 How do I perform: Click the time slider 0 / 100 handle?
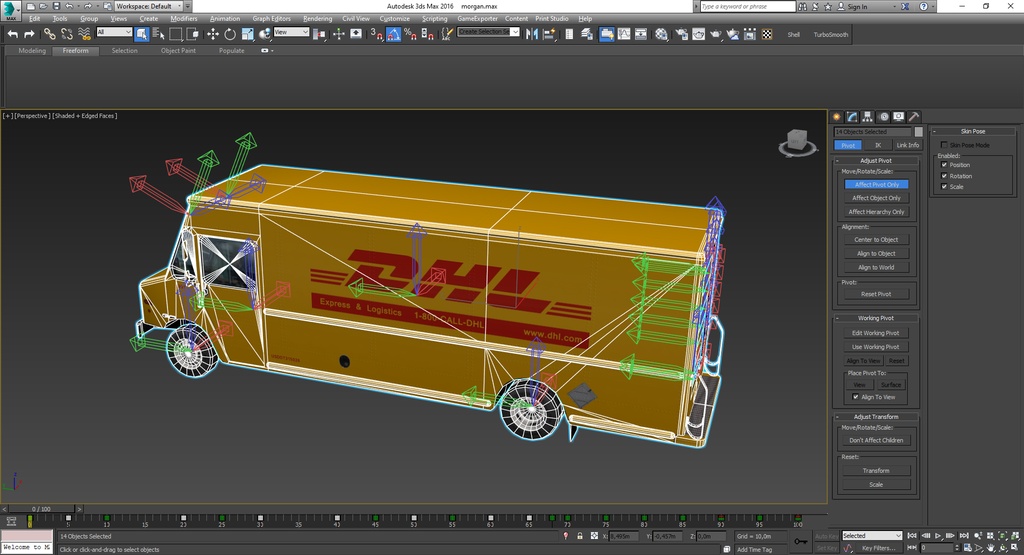click(41, 509)
